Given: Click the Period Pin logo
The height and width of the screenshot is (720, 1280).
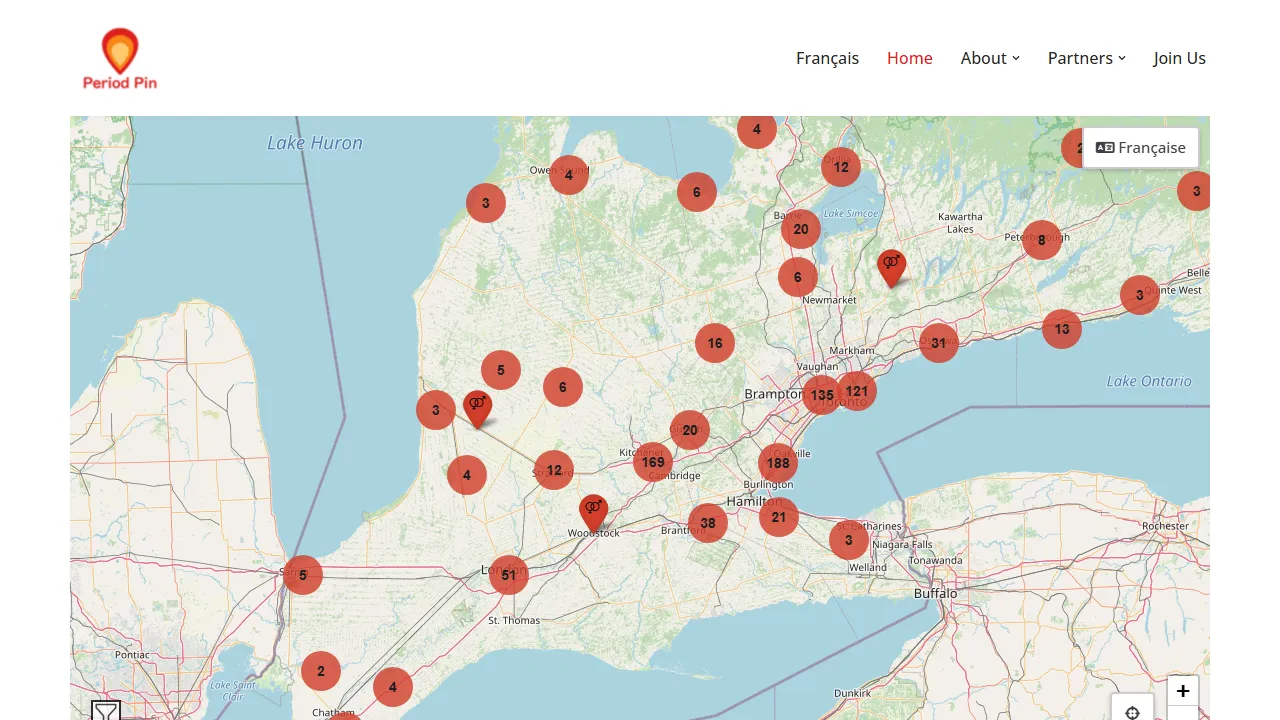Looking at the screenshot, I should [x=119, y=57].
